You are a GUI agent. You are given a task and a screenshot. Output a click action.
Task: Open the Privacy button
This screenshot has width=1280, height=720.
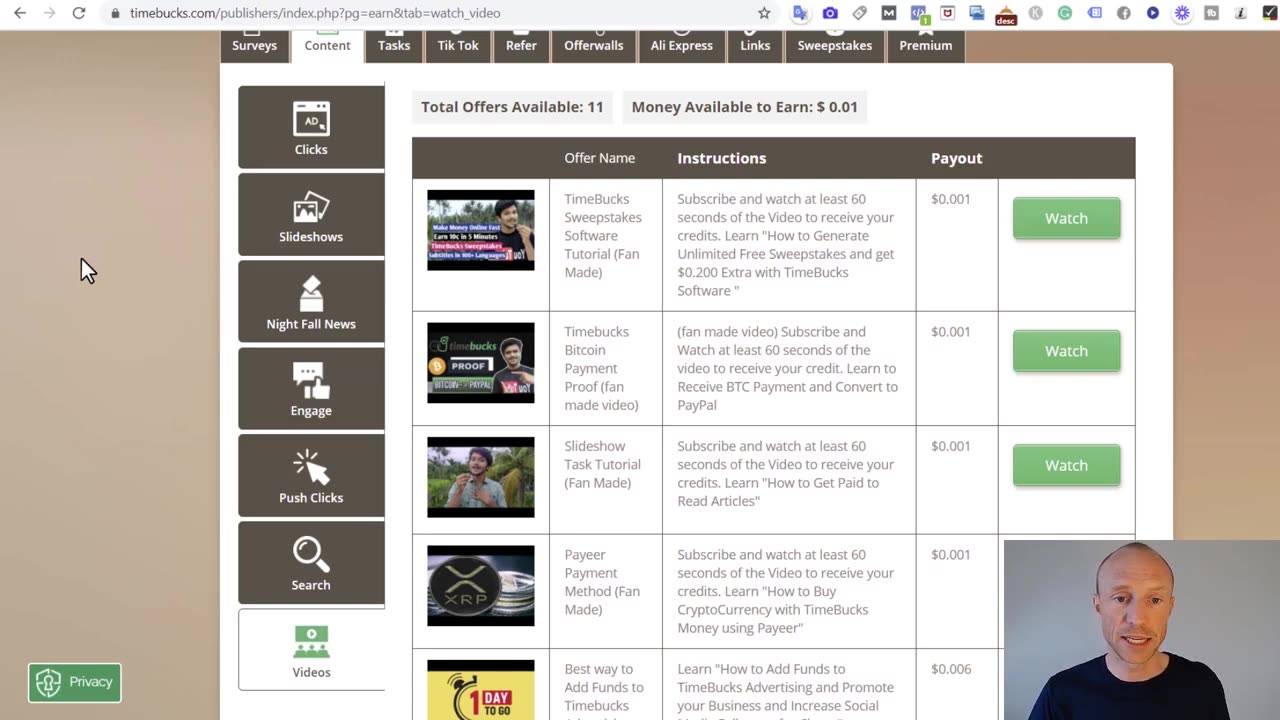point(75,682)
